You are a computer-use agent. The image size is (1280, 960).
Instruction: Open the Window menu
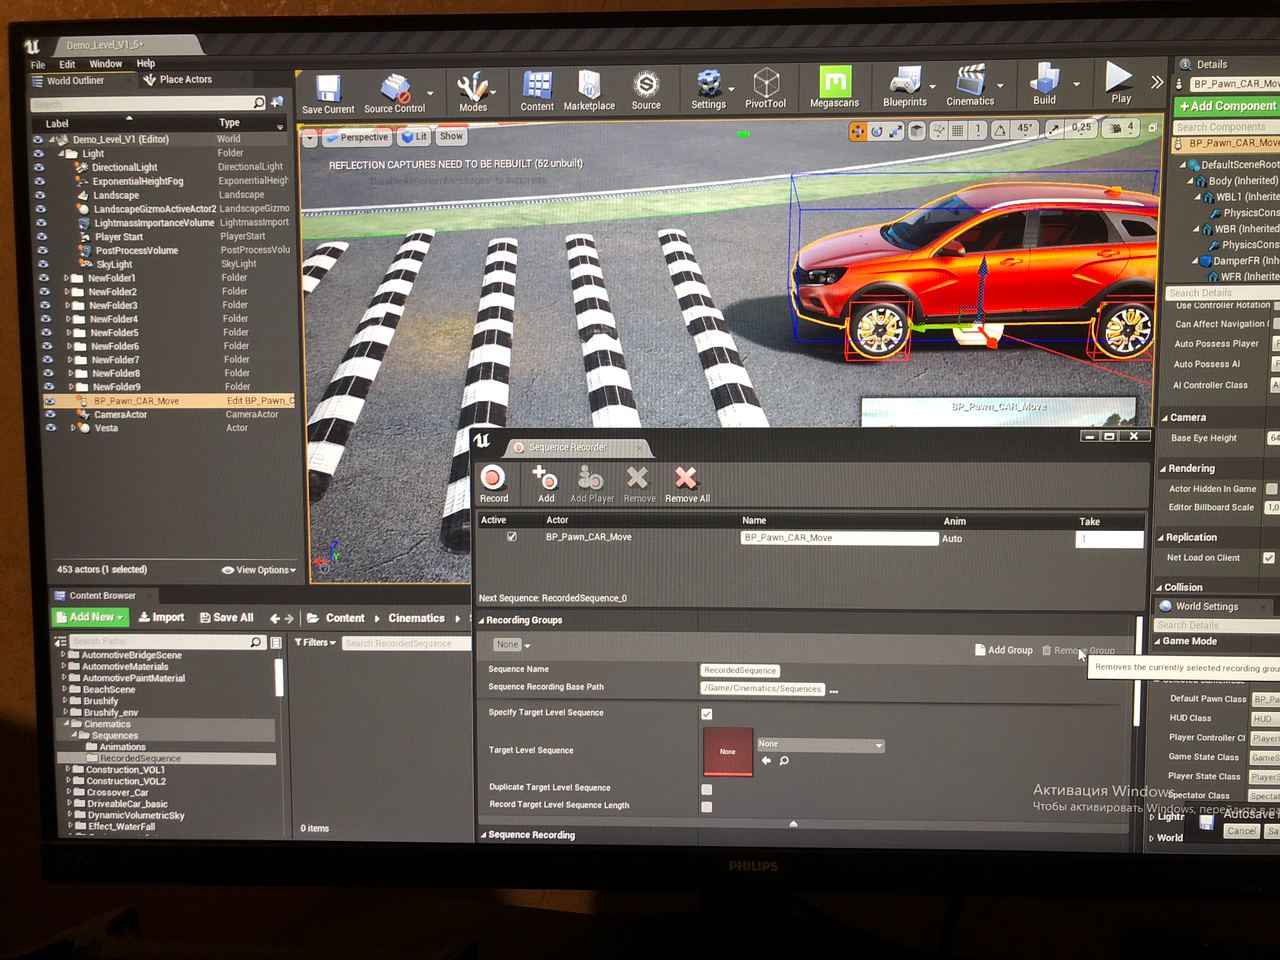pyautogui.click(x=106, y=64)
